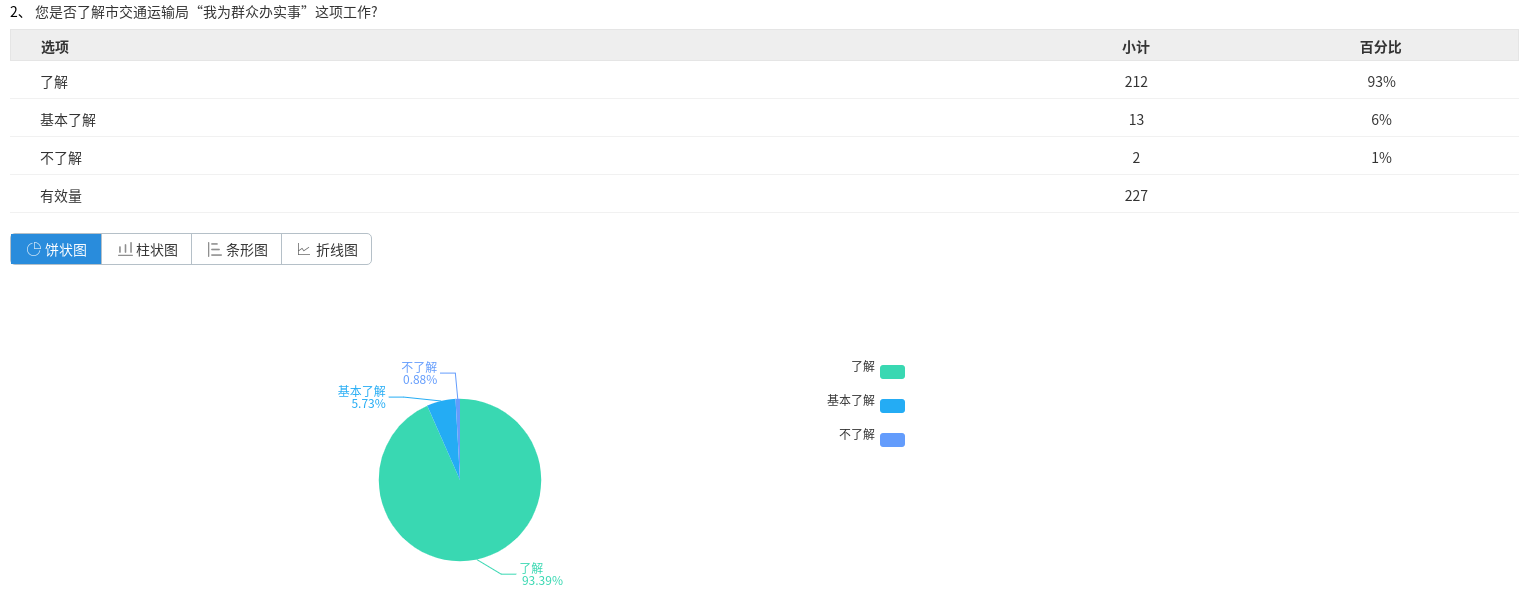Click the 百分比 column header
This screenshot has width=1529, height=612.
point(1381,47)
